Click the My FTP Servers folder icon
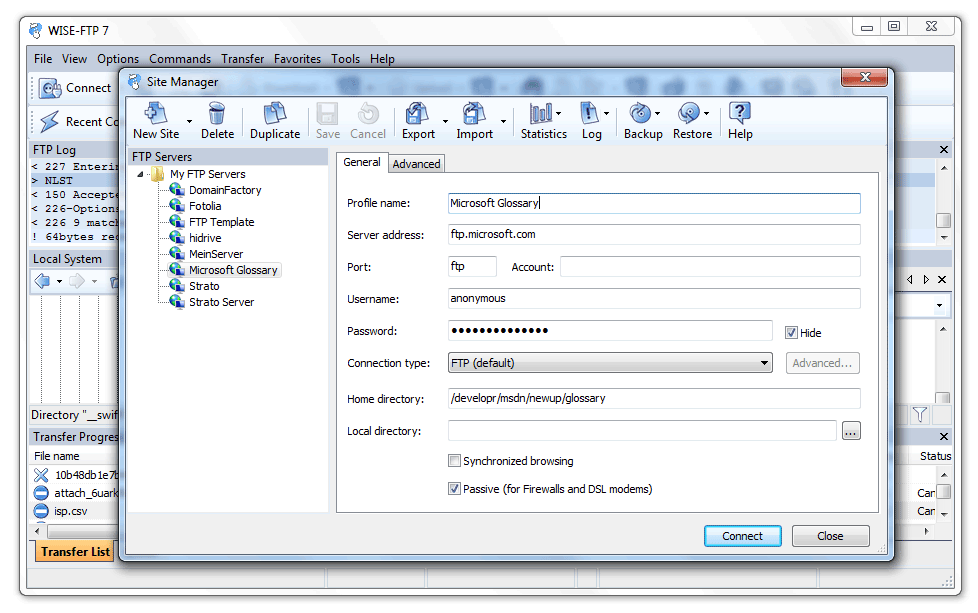 pyautogui.click(x=158, y=174)
